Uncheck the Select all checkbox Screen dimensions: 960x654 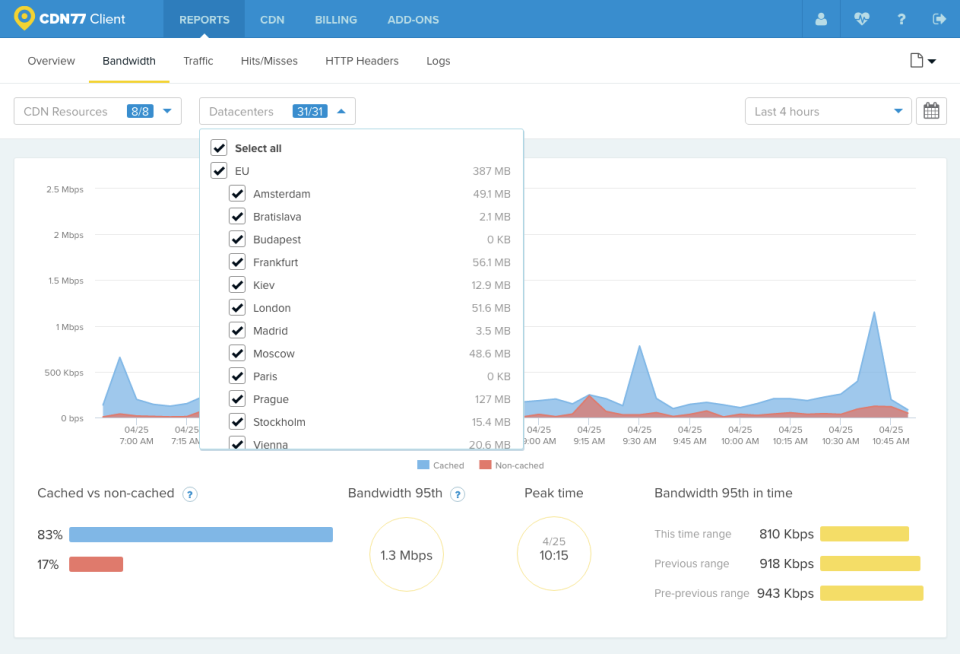tap(219, 148)
